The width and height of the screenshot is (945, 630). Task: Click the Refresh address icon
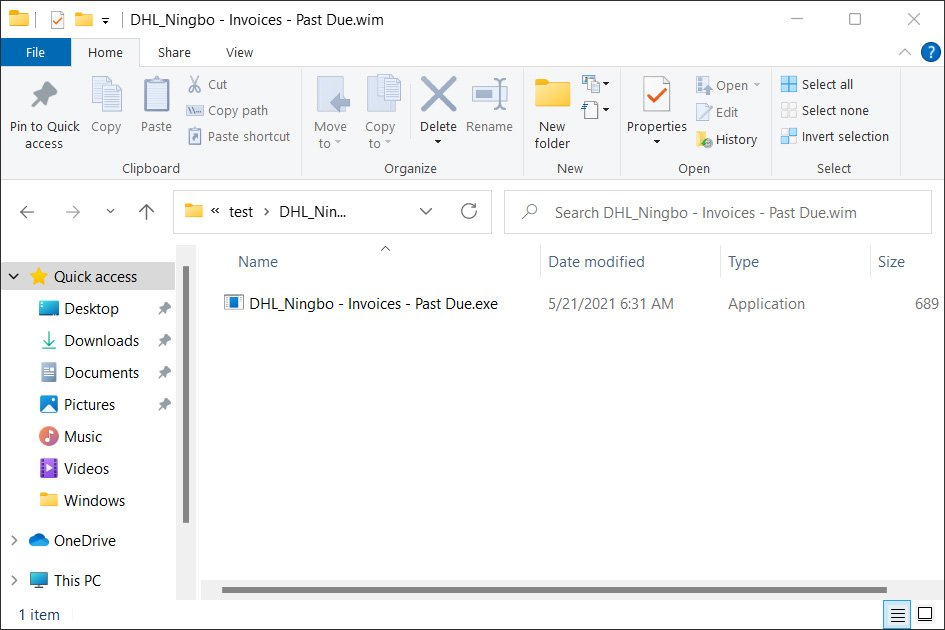[x=469, y=211]
